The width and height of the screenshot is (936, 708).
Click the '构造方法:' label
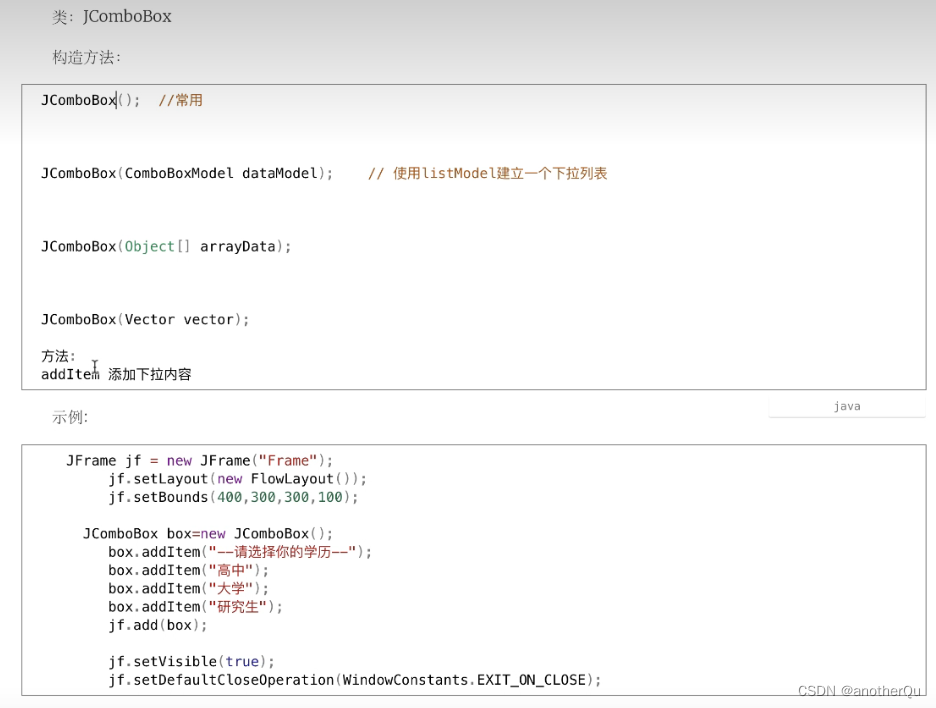click(87, 57)
